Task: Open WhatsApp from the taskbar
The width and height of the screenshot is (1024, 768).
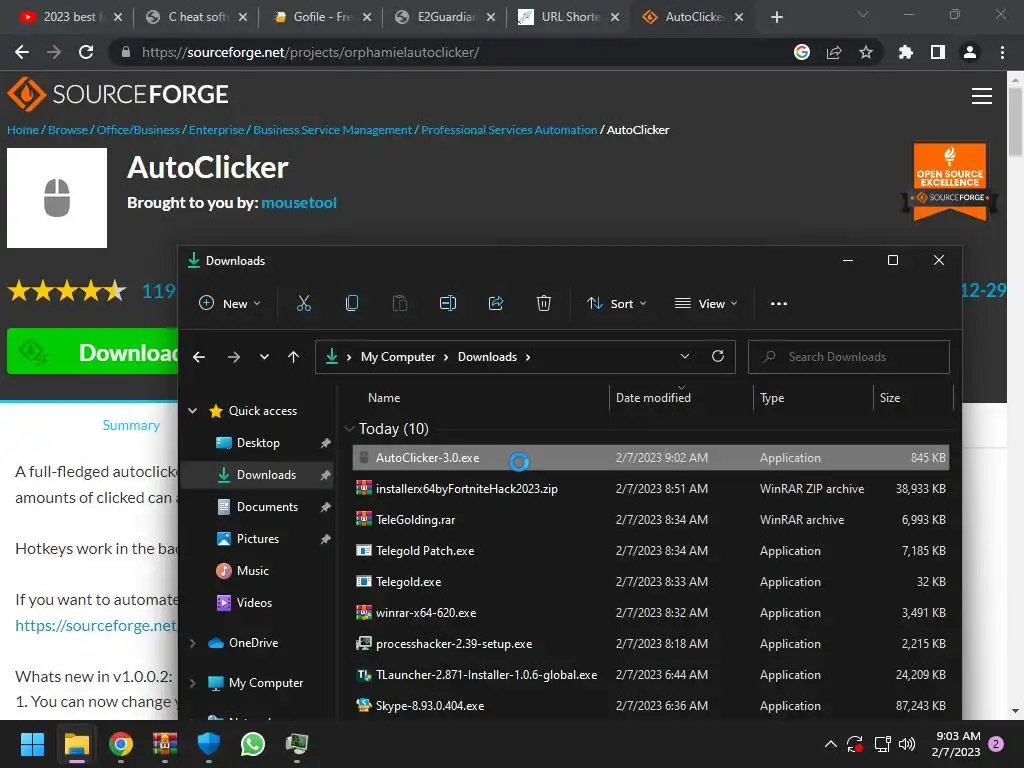Action: (253, 744)
